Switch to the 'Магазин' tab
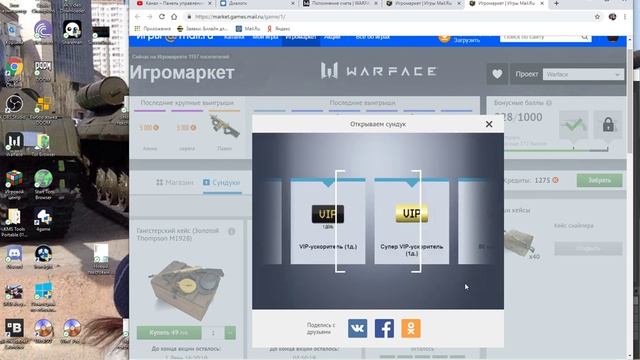Screen dimensions: 640x360 click(x=175, y=182)
